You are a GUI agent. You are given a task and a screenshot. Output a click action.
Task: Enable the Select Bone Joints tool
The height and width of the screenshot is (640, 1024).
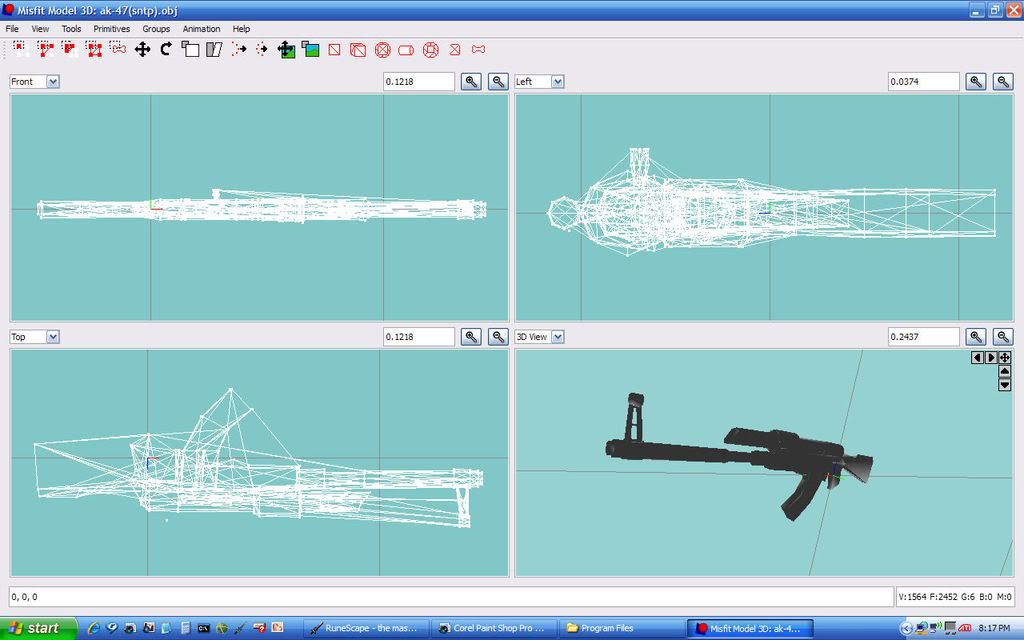tap(118, 49)
